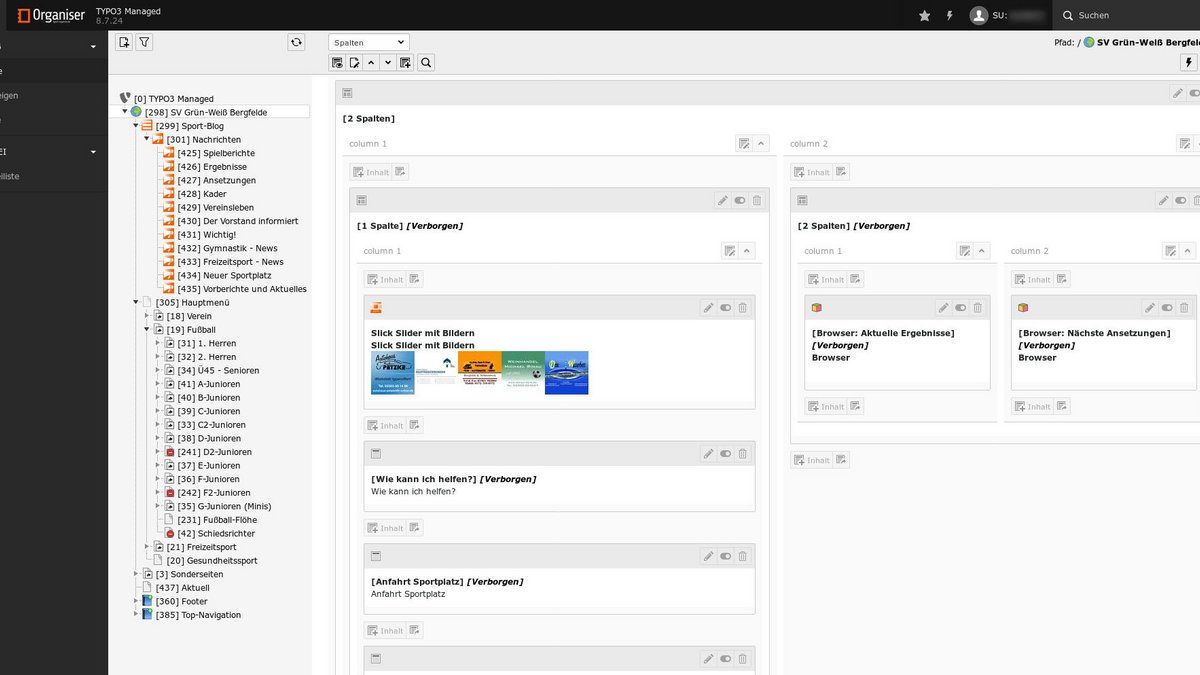Click Inhalt button below Anfahrt Sportplatz
The width and height of the screenshot is (1200, 675).
pos(384,630)
